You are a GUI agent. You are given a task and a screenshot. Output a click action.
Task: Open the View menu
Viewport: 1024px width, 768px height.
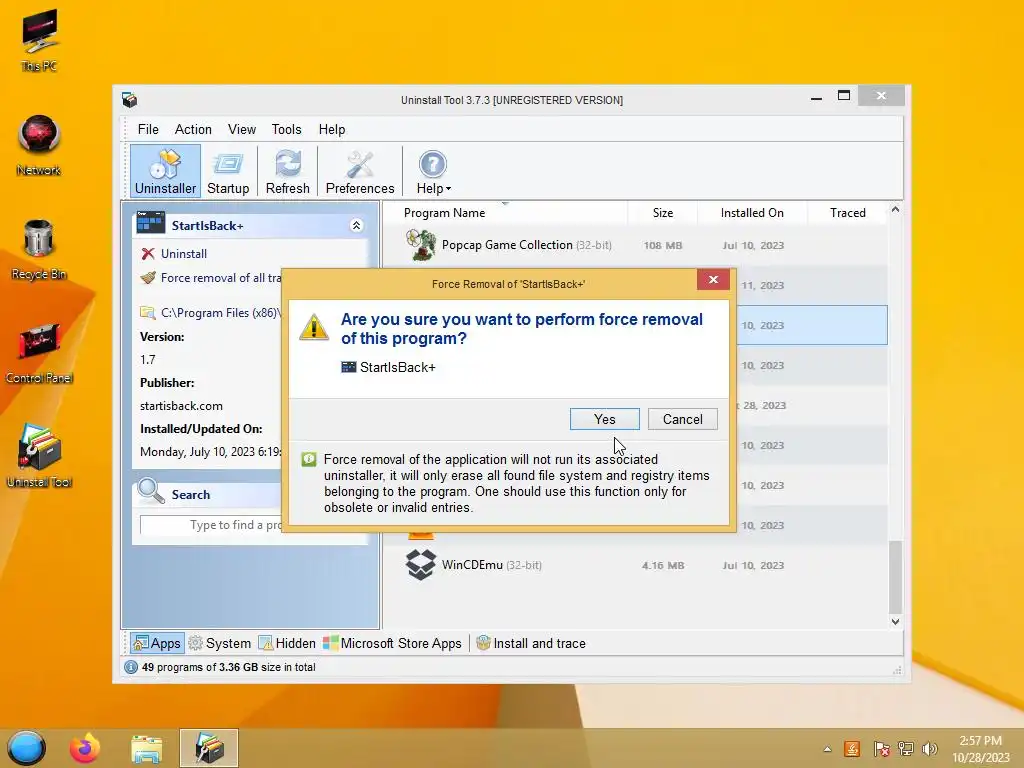coord(242,129)
